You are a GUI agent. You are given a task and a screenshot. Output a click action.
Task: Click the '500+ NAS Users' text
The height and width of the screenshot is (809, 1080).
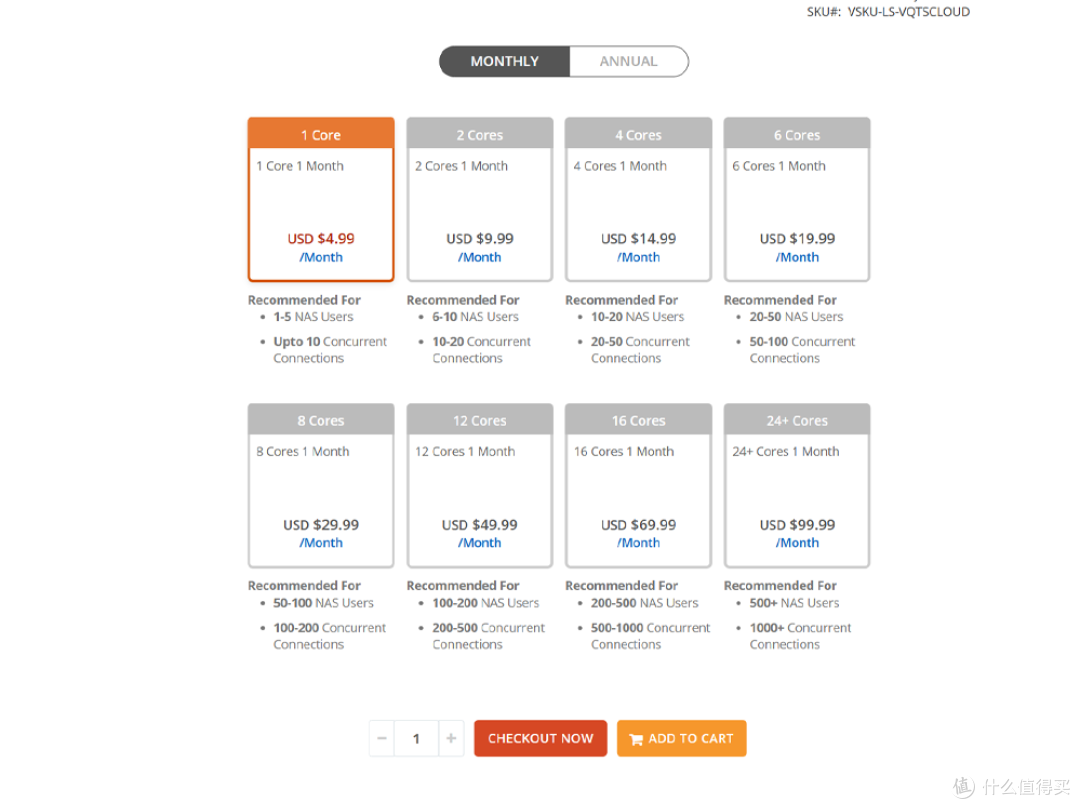pyautogui.click(x=794, y=603)
